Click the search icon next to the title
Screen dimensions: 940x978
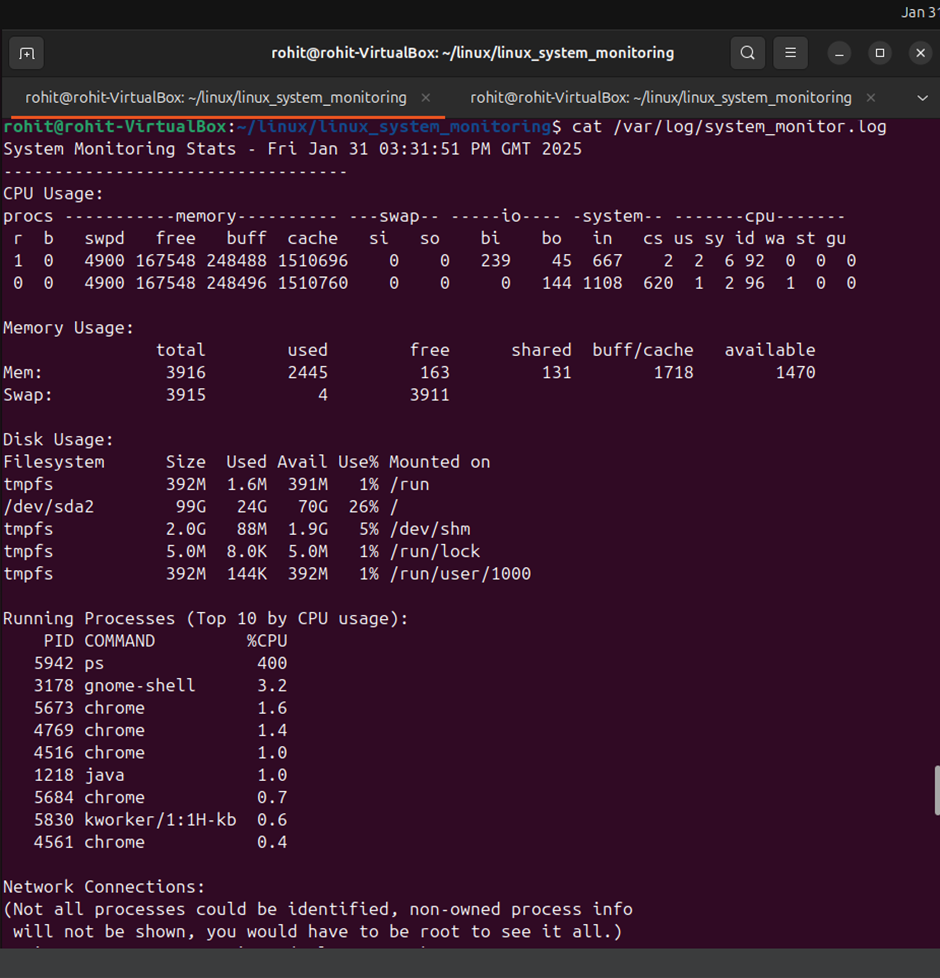(x=747, y=53)
